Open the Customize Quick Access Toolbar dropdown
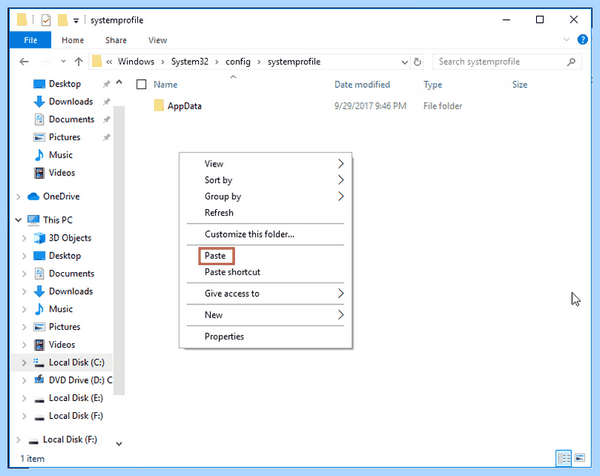Viewport: 600px width, 476px height. 76,21
